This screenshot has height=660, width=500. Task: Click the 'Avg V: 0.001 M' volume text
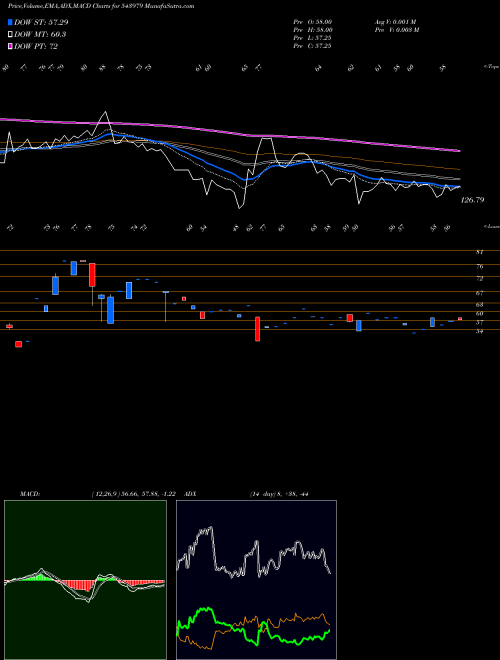tap(395, 22)
